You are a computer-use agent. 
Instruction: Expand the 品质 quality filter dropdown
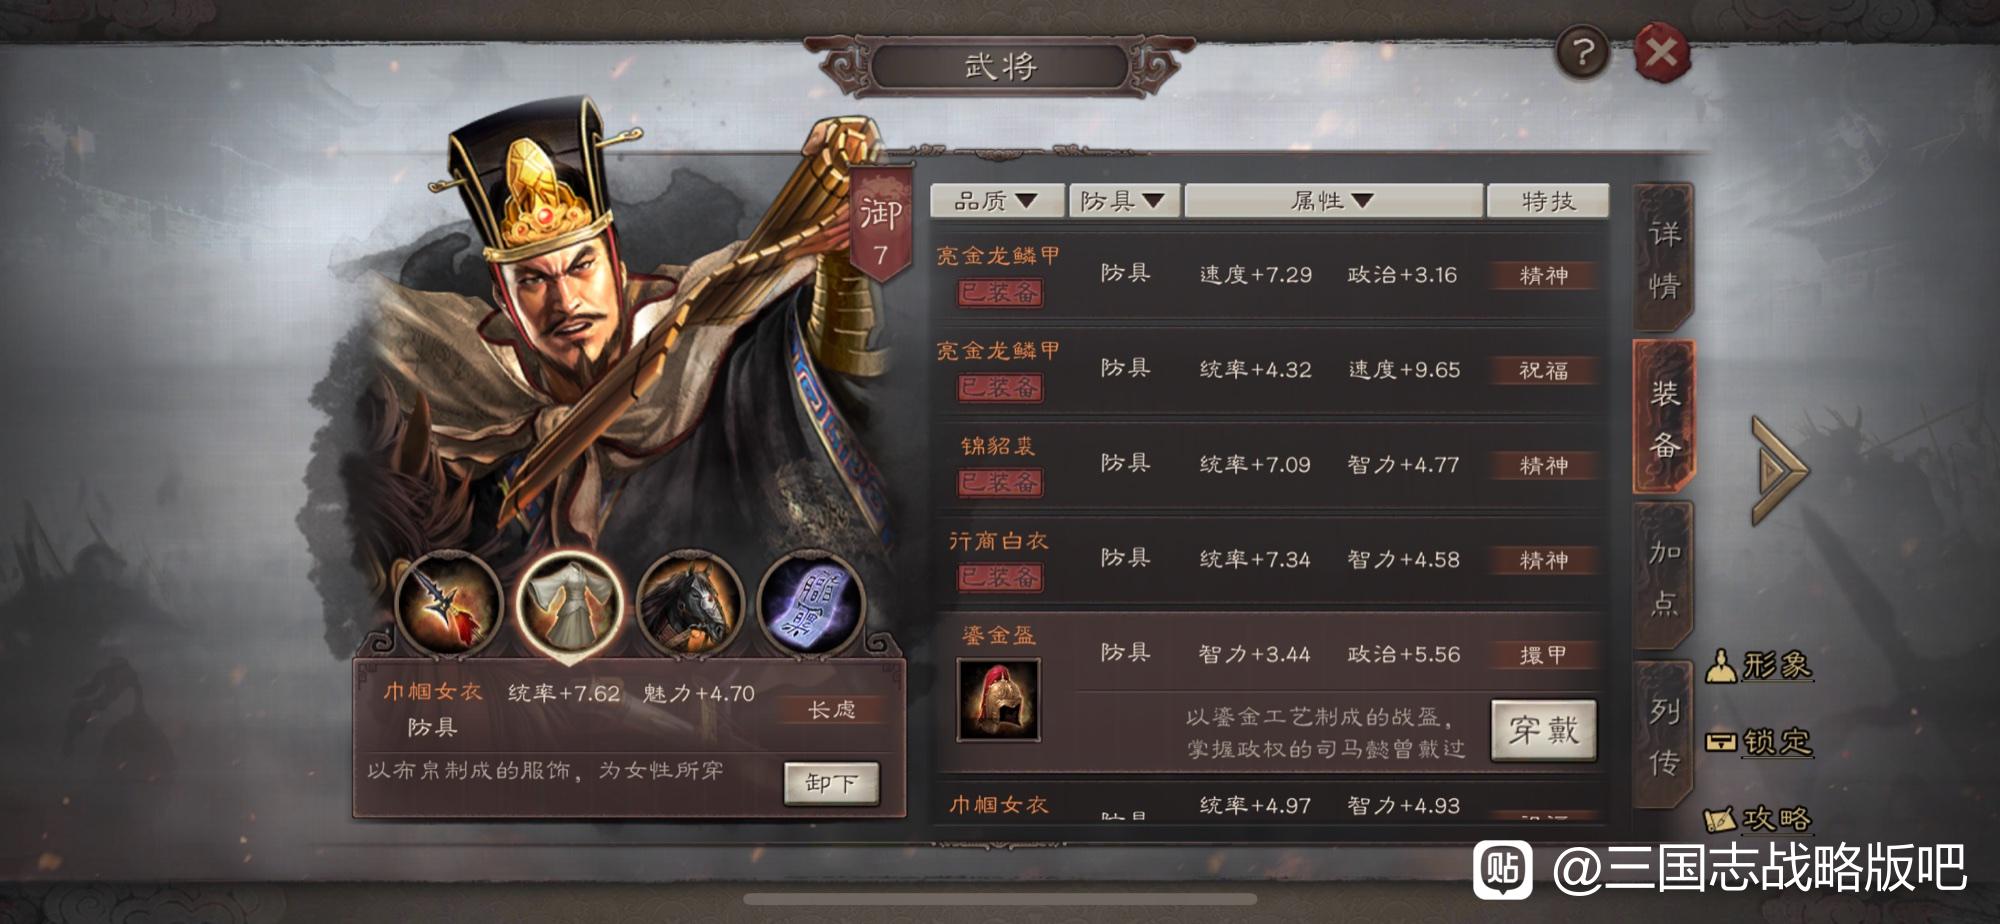point(997,201)
